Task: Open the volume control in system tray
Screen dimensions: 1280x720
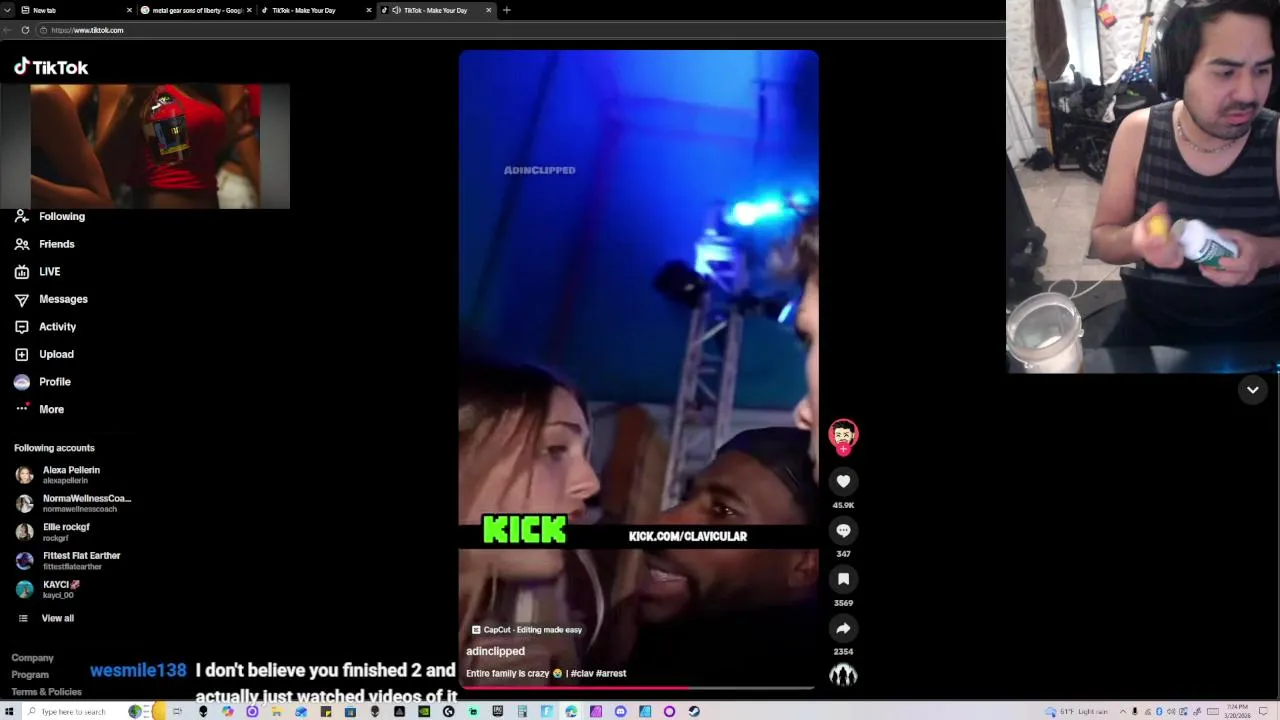Action: point(1171,711)
